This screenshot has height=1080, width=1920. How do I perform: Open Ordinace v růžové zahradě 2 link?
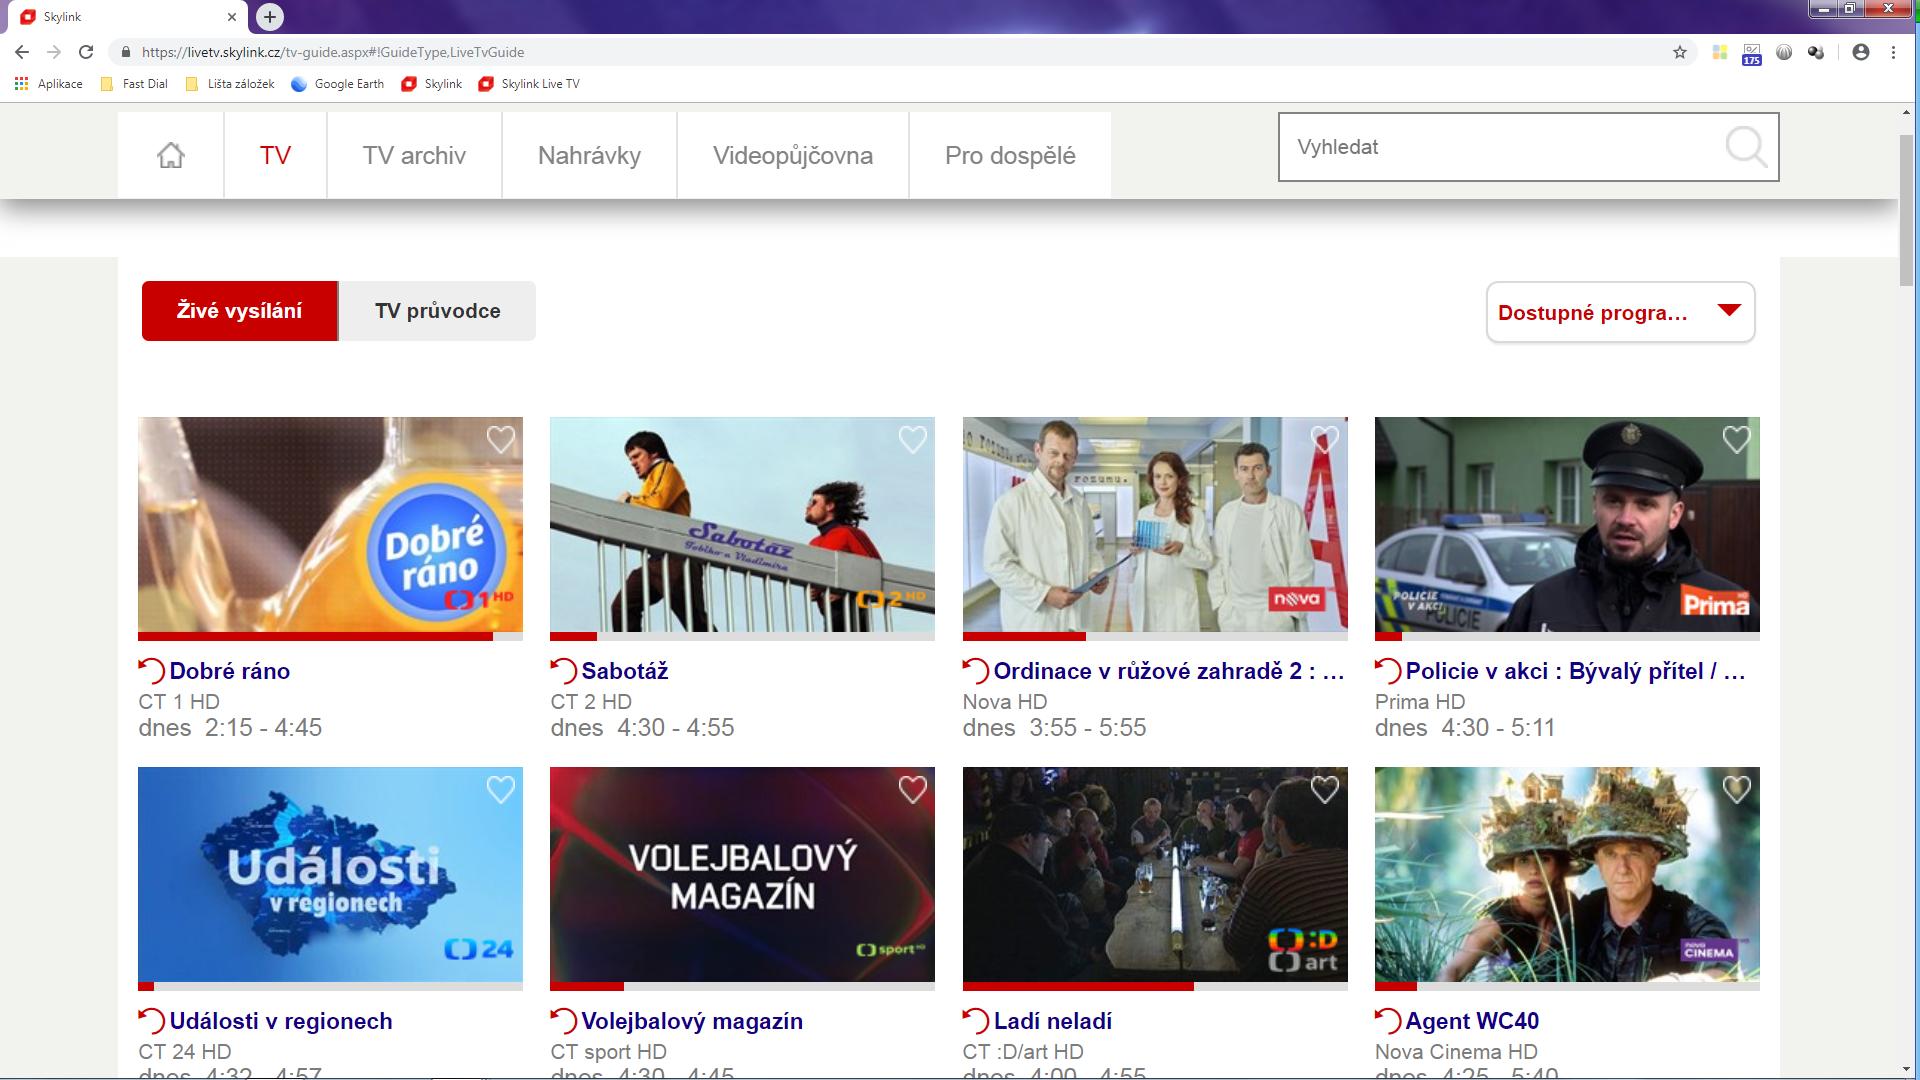[x=1169, y=671]
